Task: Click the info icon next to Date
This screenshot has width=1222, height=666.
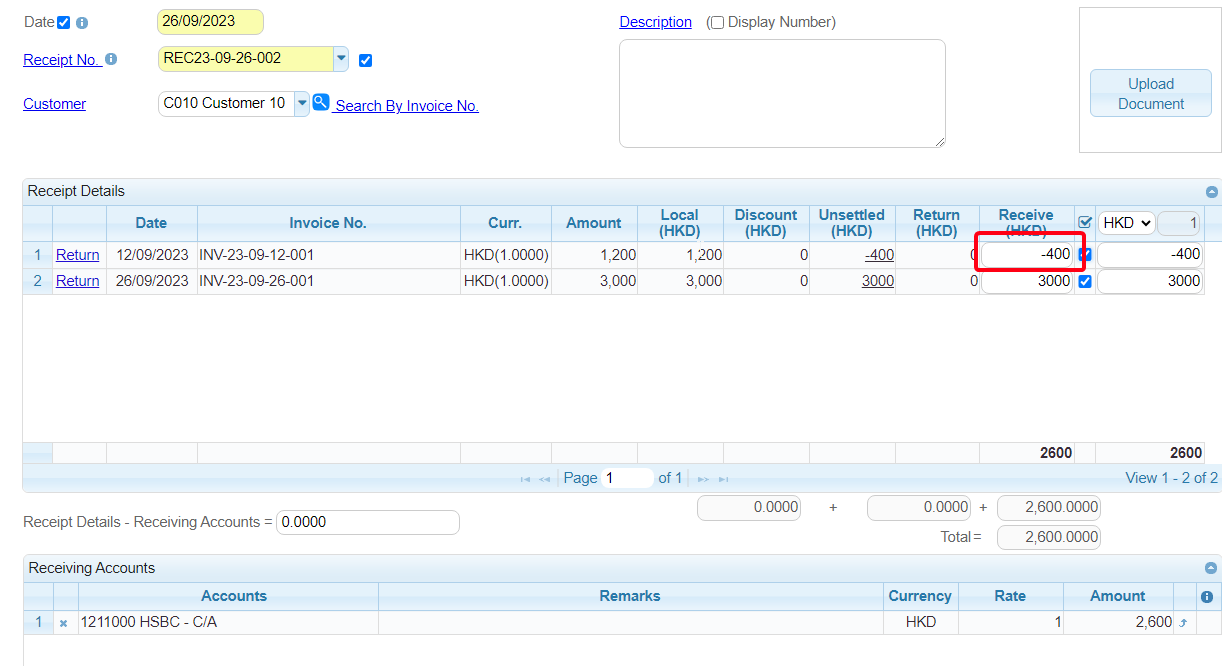Action: (82, 23)
